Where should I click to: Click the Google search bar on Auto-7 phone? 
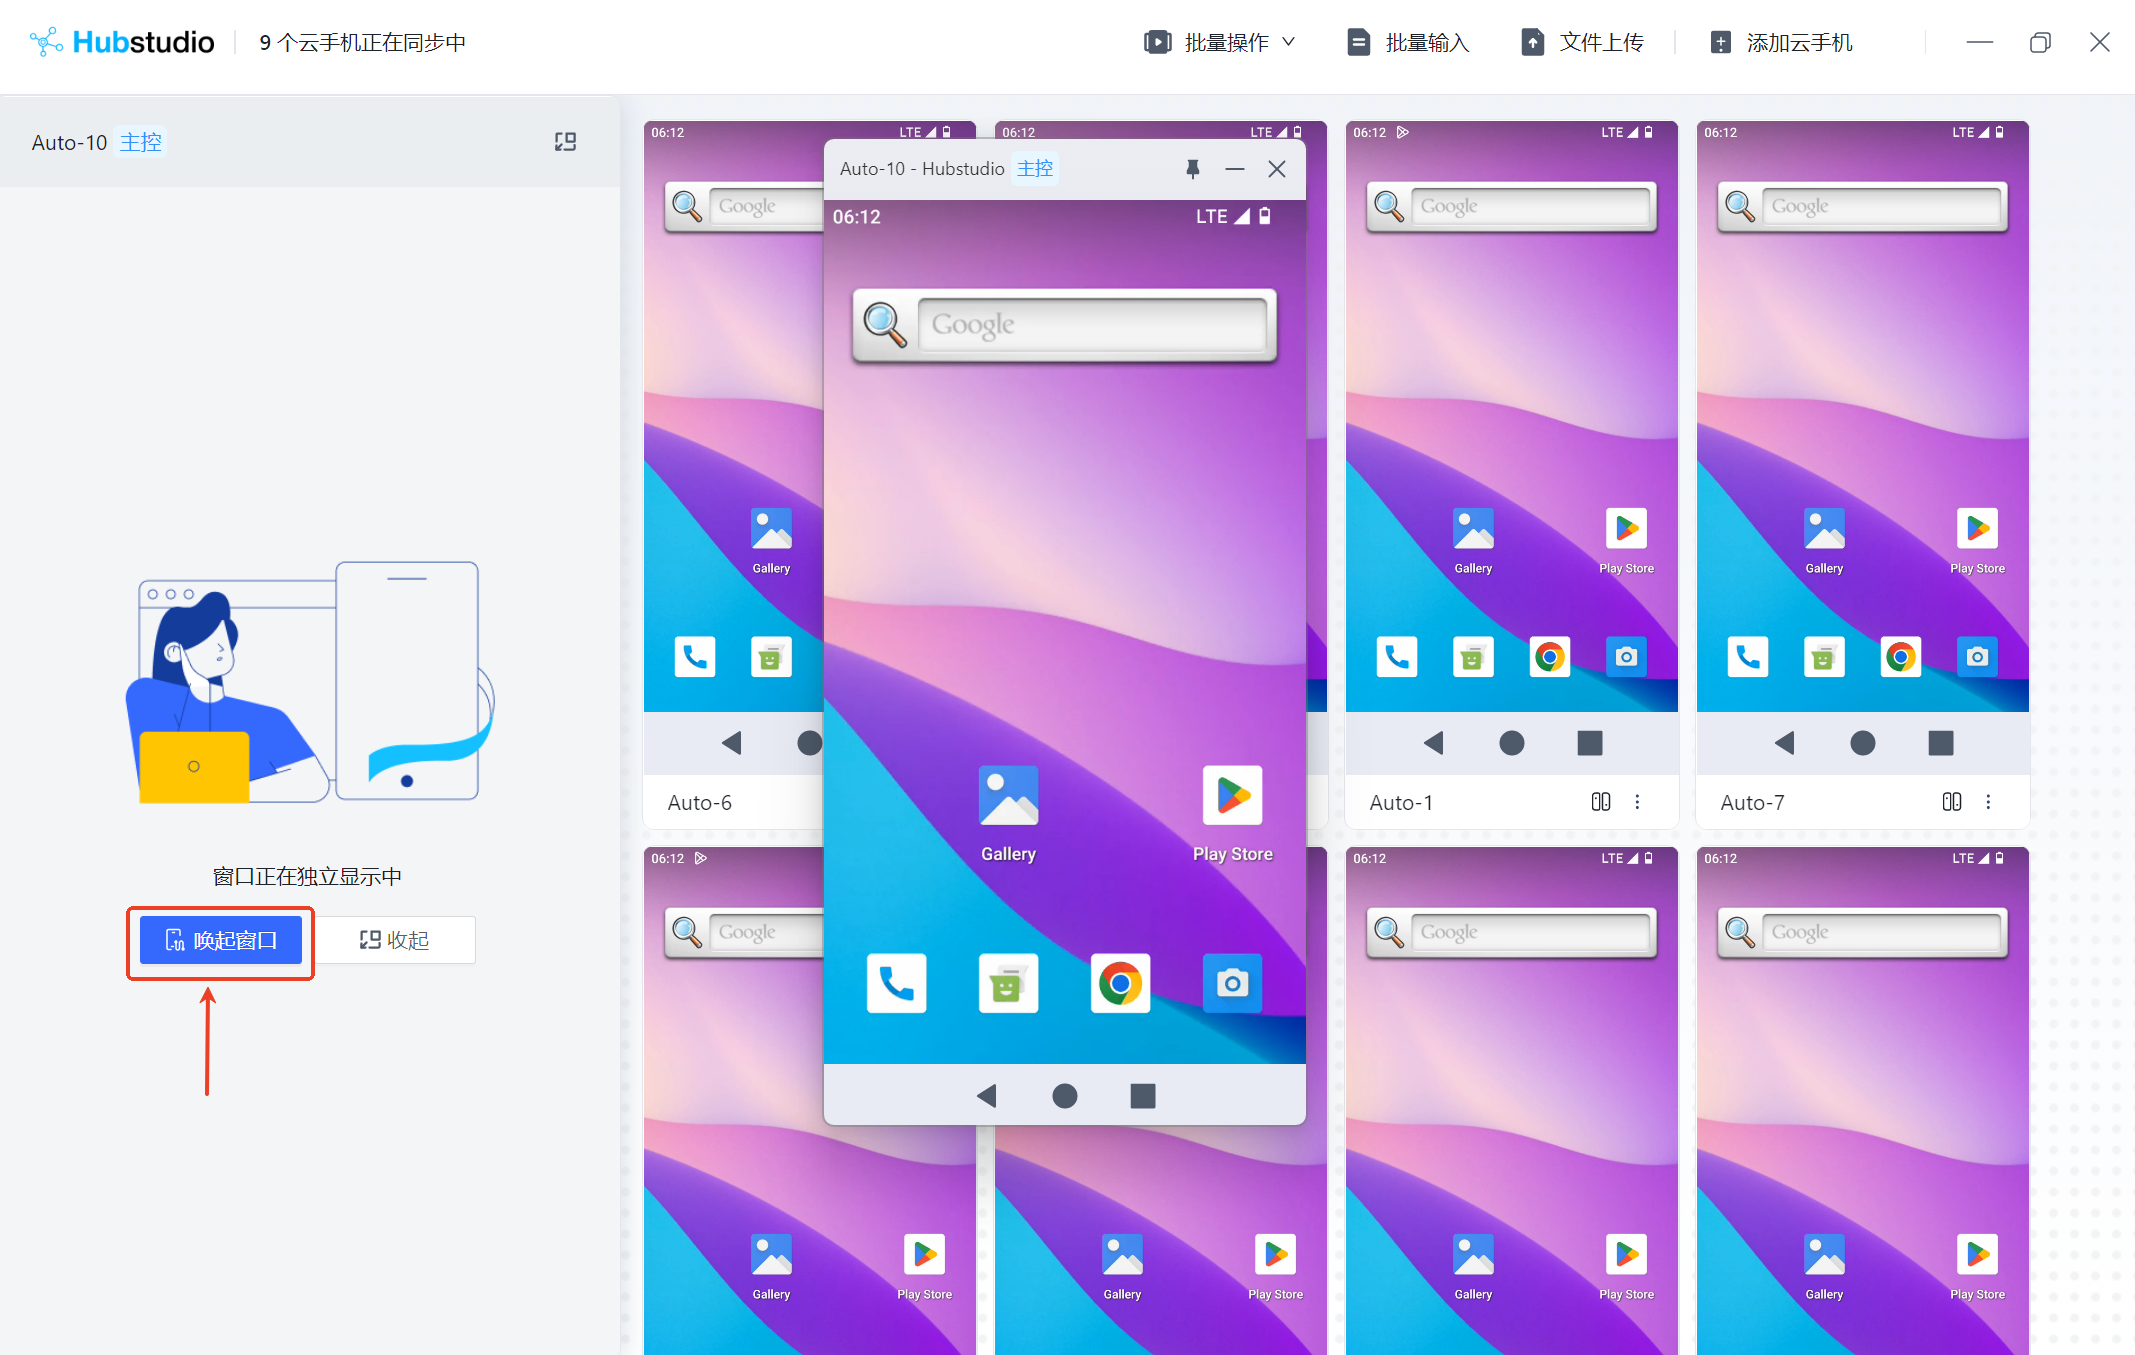(1862, 206)
